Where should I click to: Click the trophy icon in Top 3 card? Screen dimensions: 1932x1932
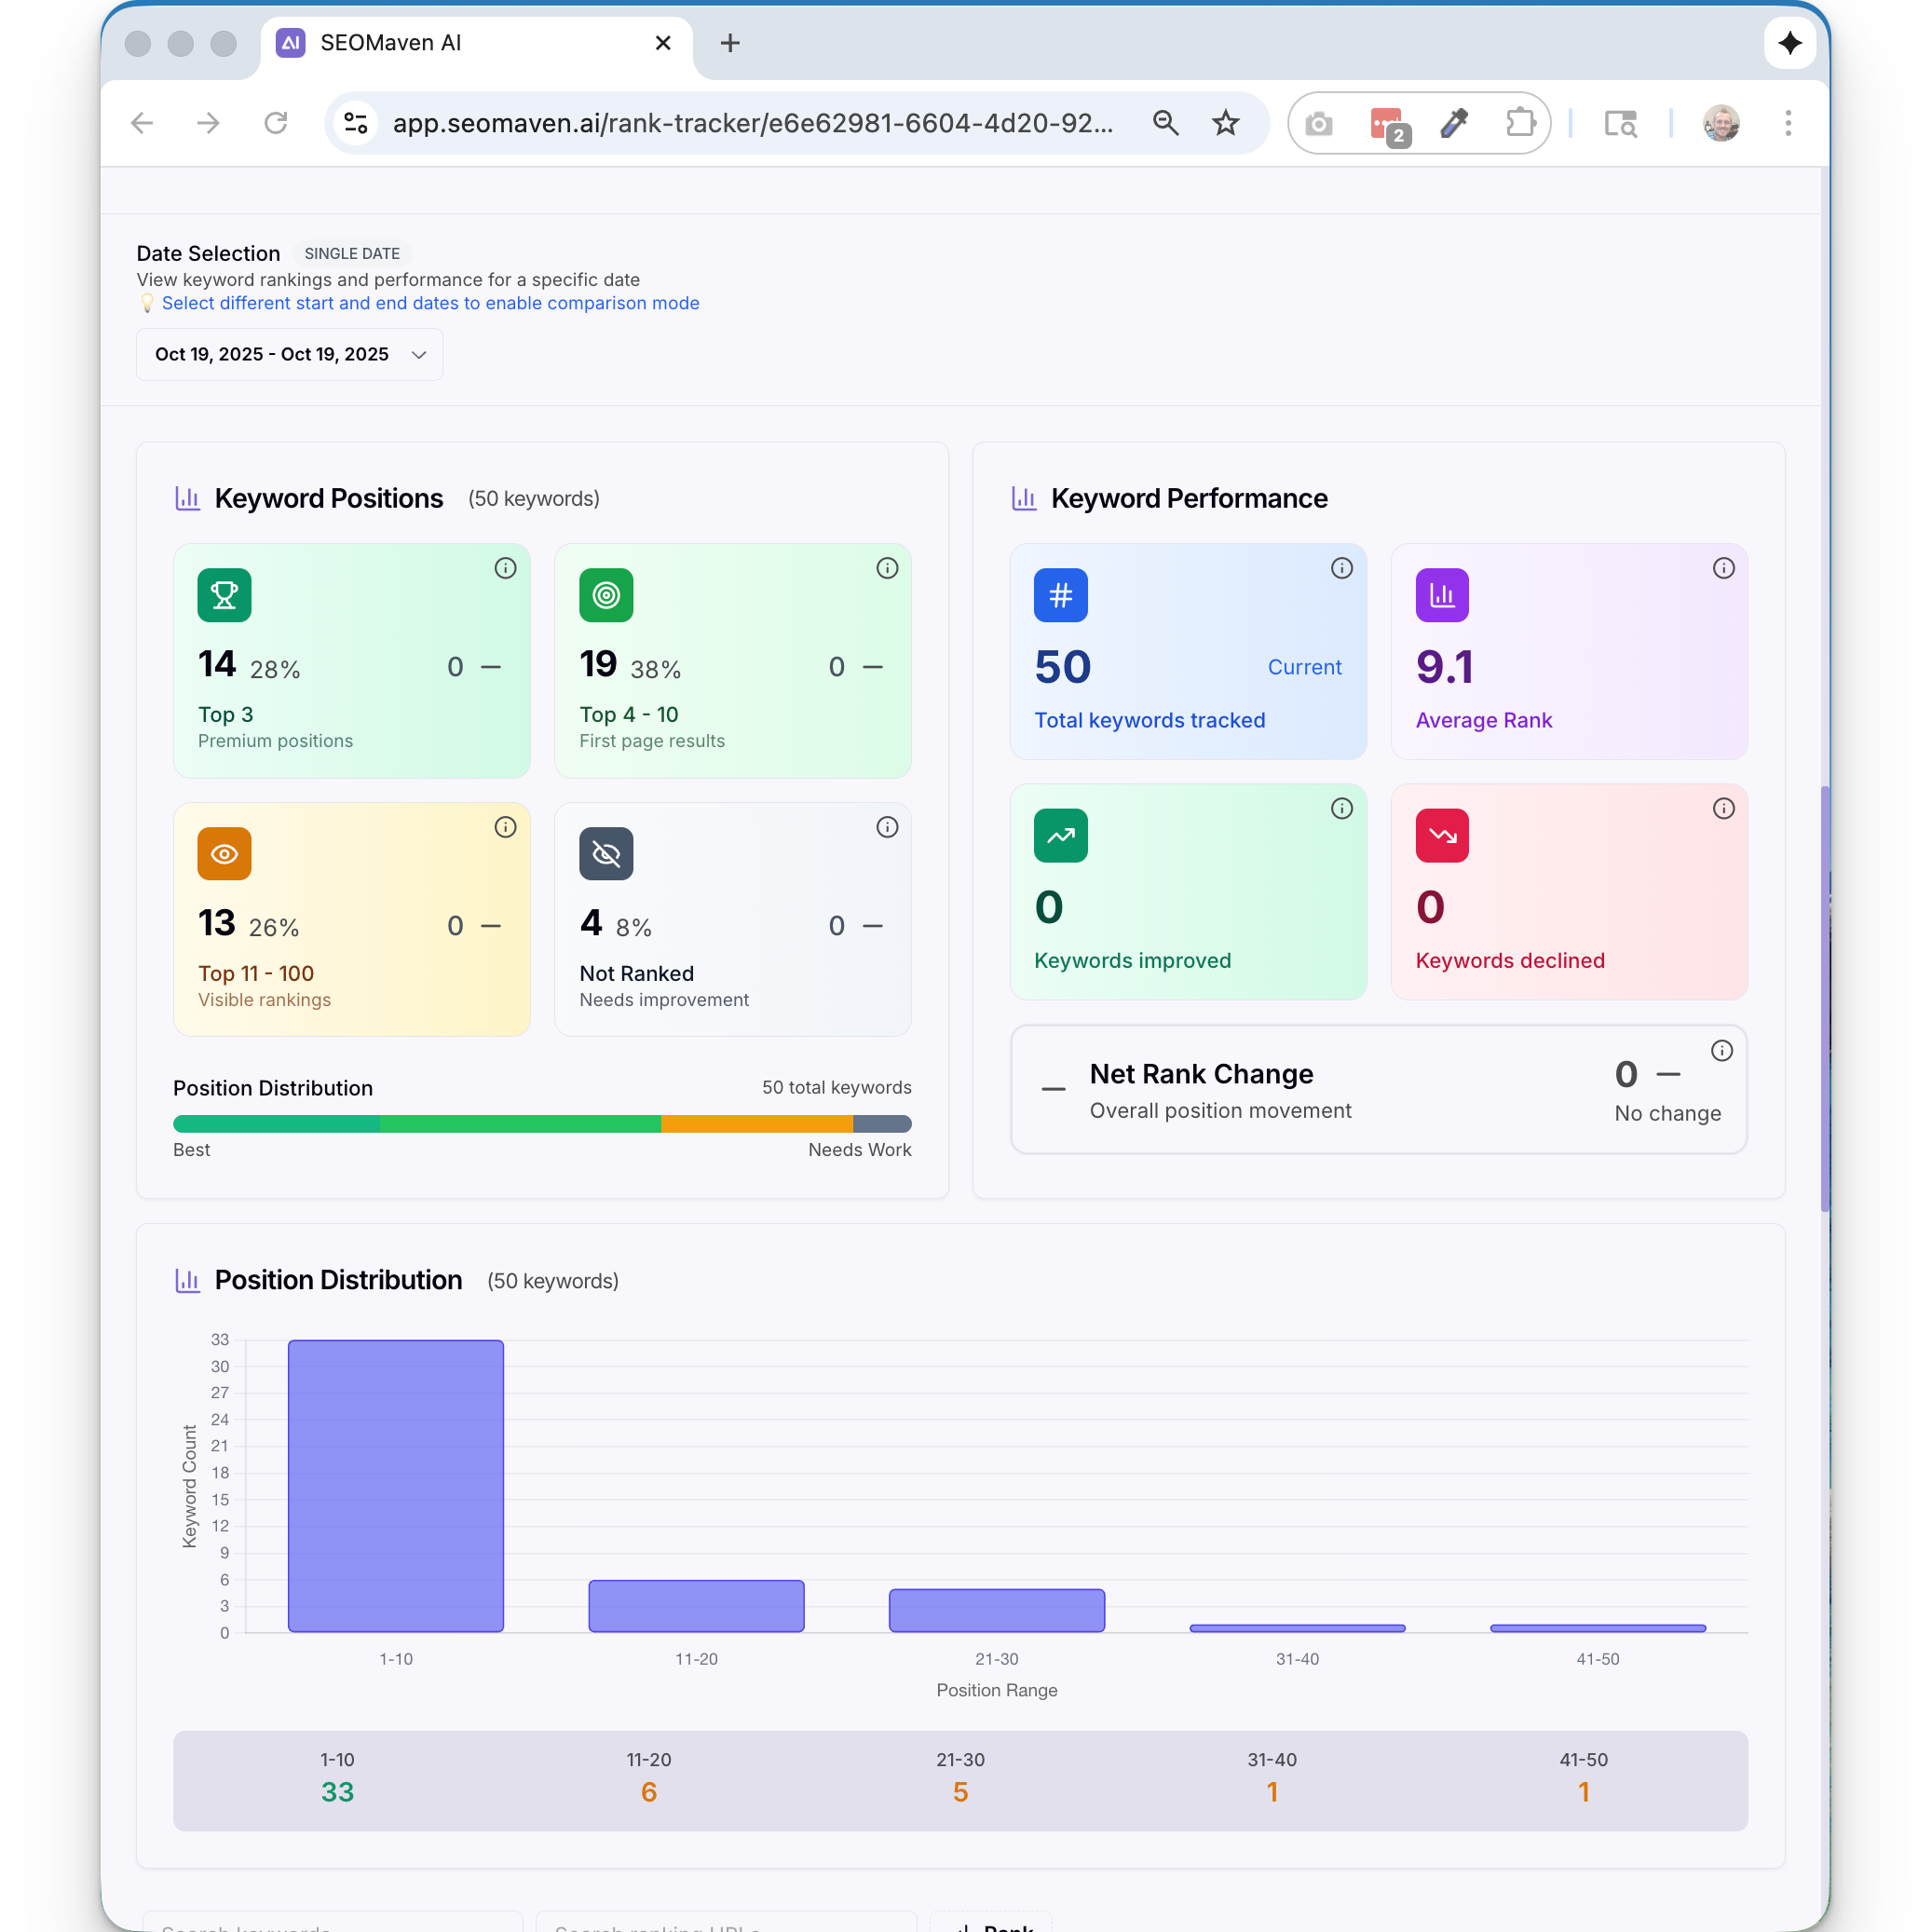[224, 595]
